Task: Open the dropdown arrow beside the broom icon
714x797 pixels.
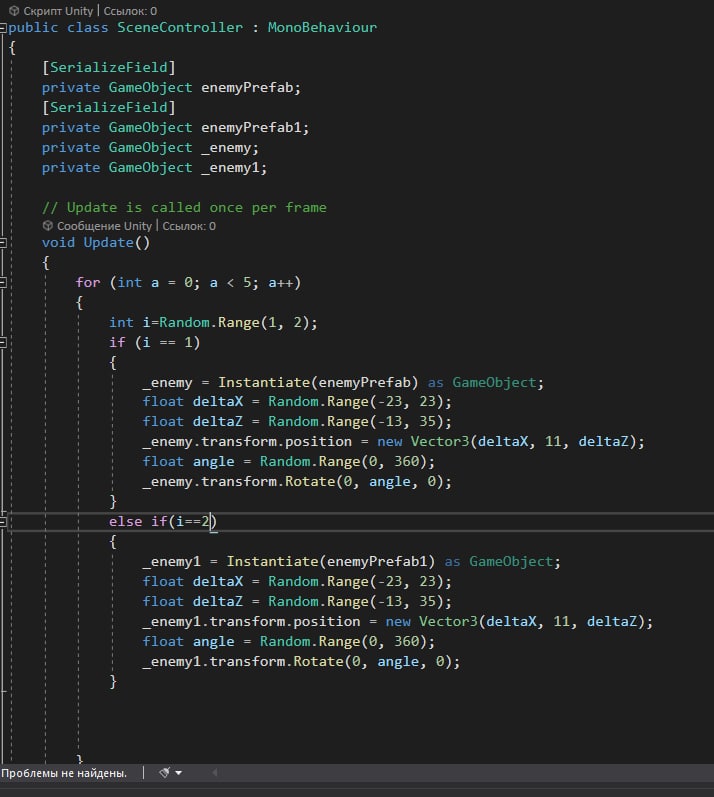Action: pos(178,773)
